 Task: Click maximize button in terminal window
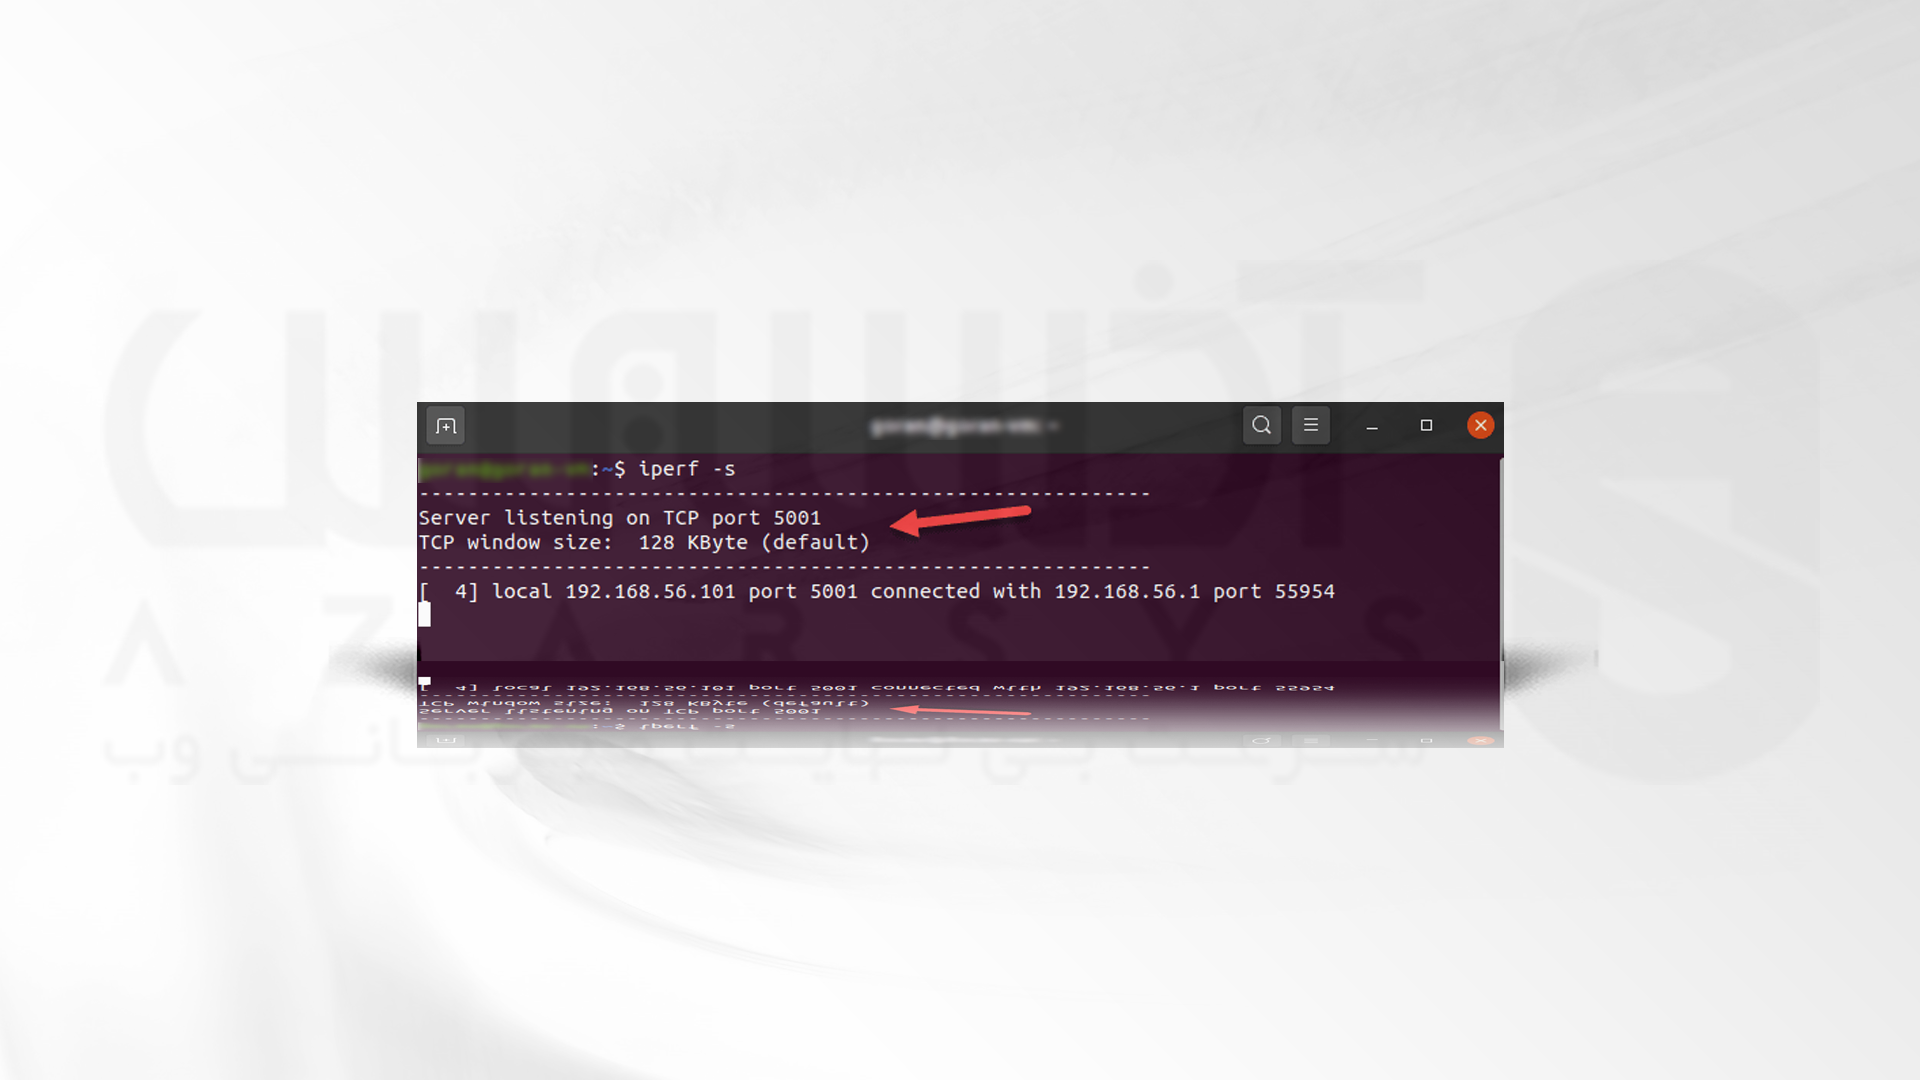1427,425
